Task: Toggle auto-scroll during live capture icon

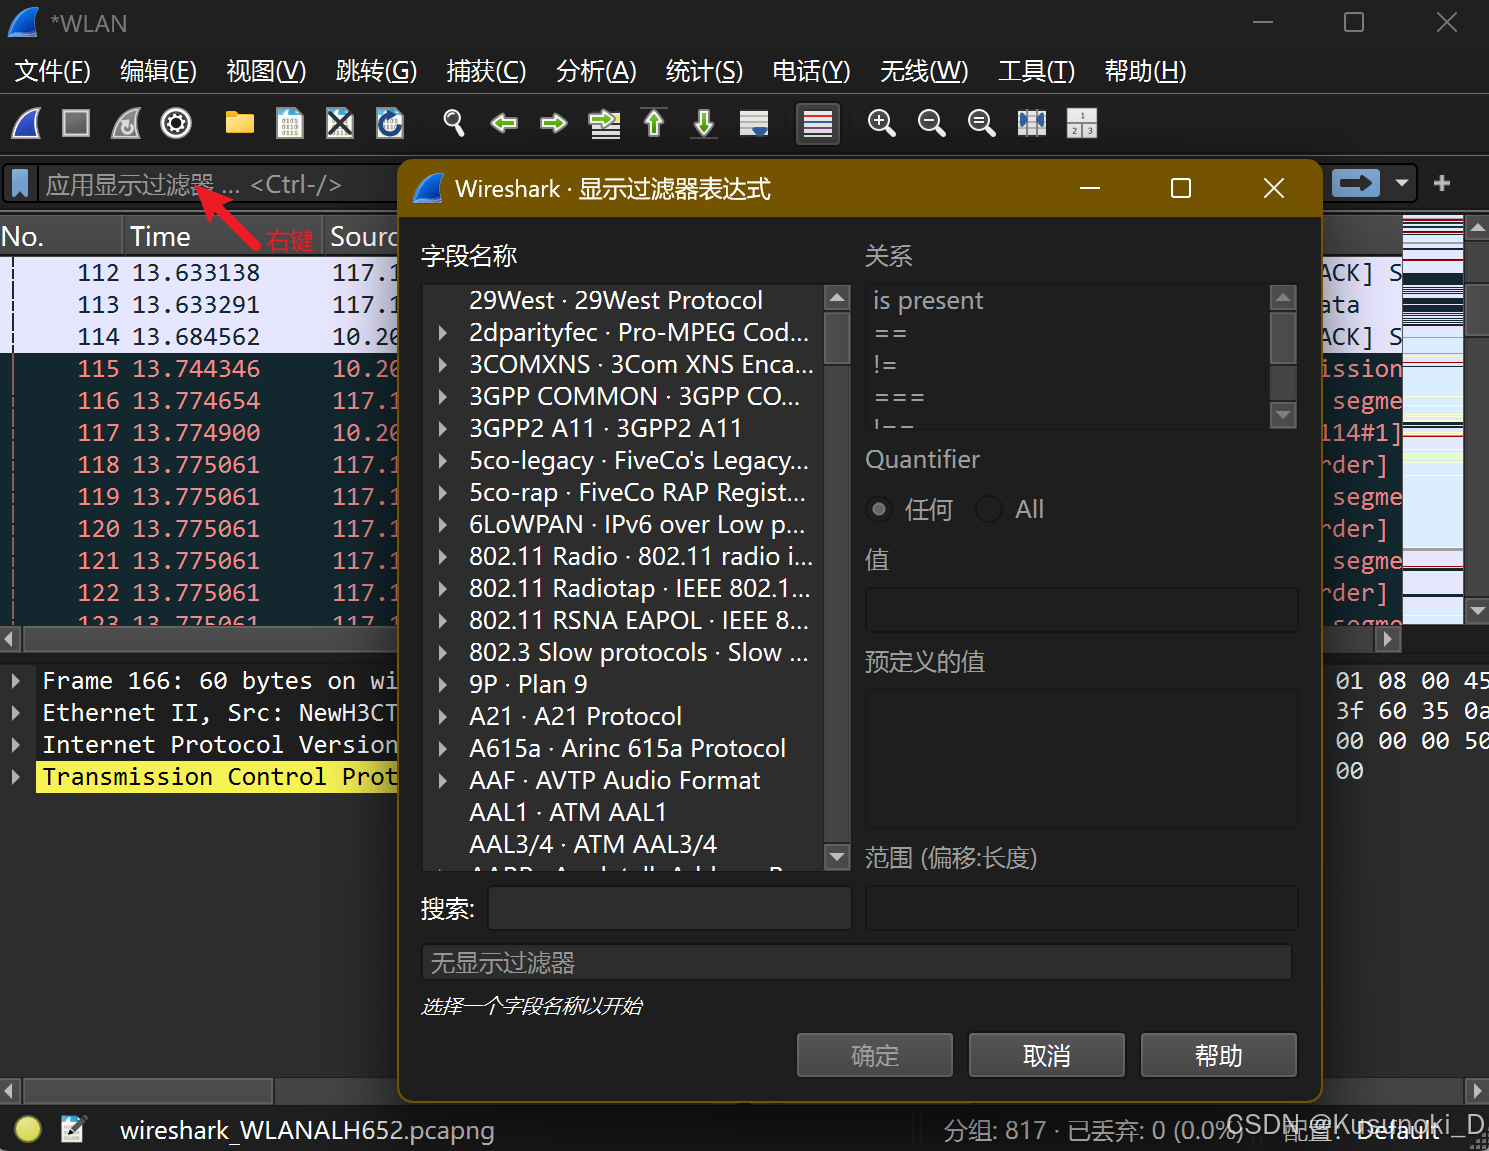Action: click(754, 123)
